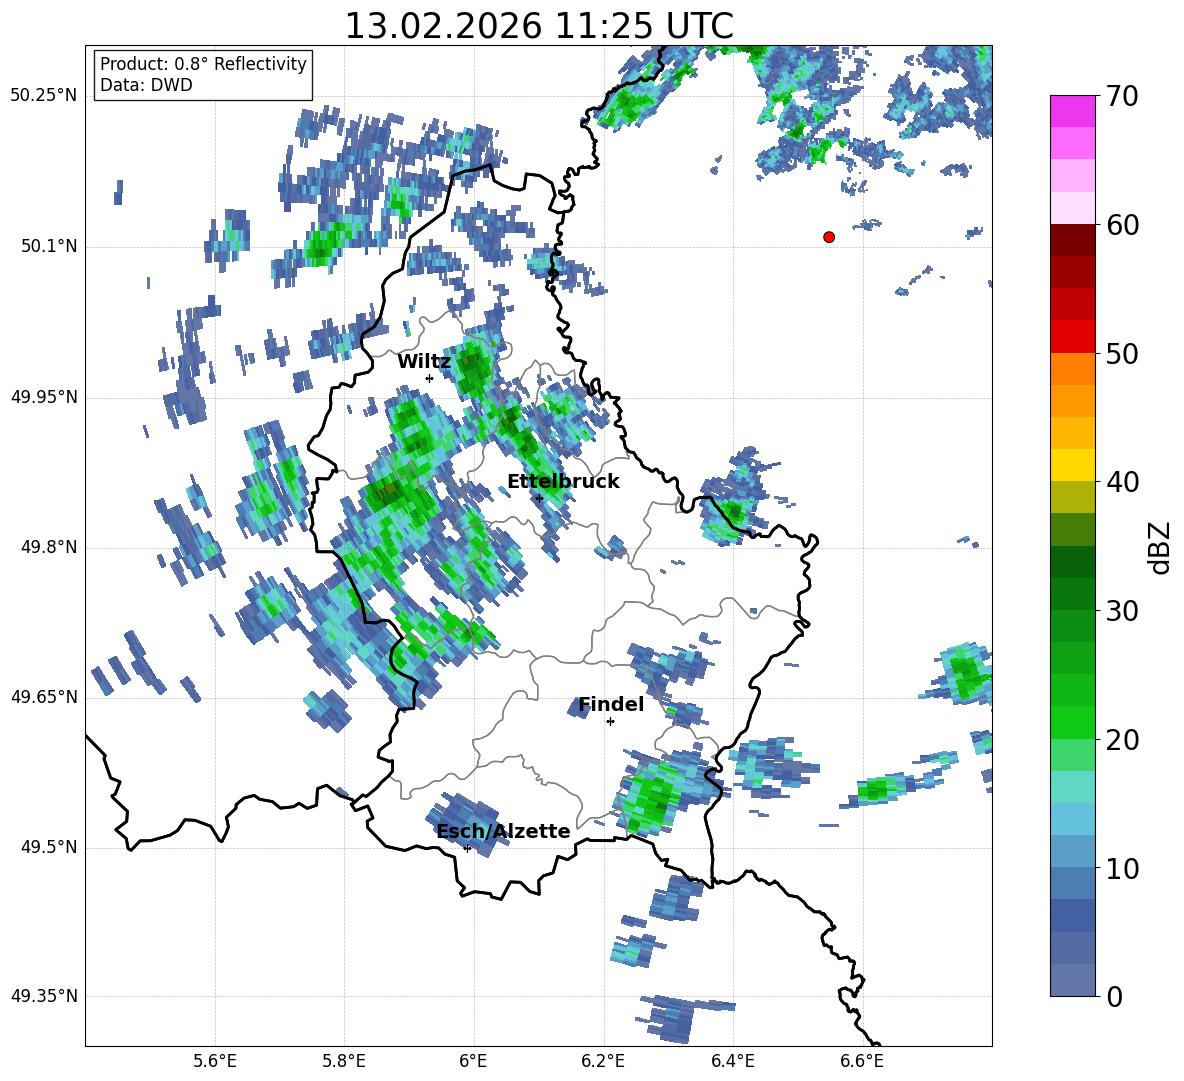Click the 6.2°E longitude label
This screenshot has width=1184, height=1081.
[x=603, y=1061]
